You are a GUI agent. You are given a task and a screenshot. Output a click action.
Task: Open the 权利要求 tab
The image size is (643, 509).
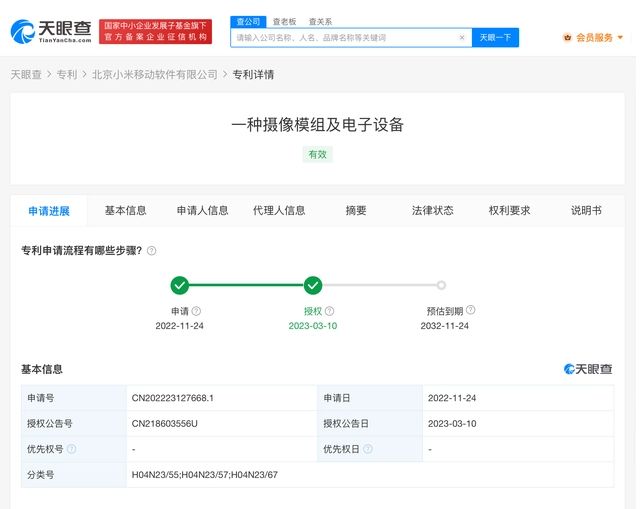tap(509, 211)
